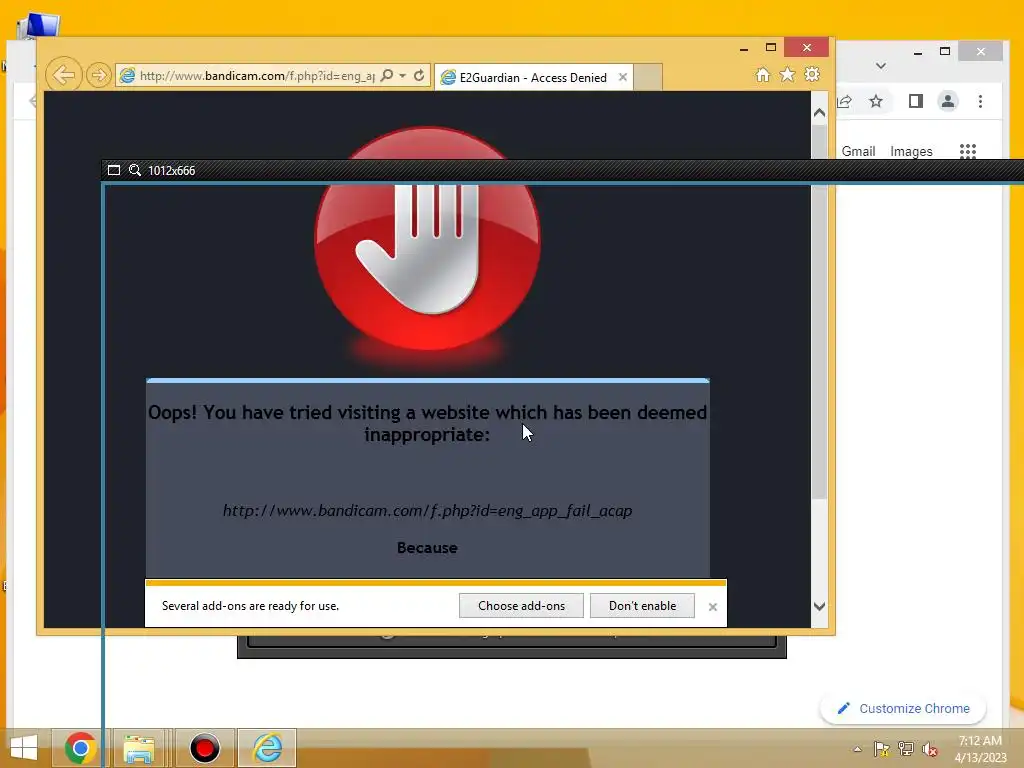Open the Windows Start button
The image size is (1024, 768).
point(24,748)
